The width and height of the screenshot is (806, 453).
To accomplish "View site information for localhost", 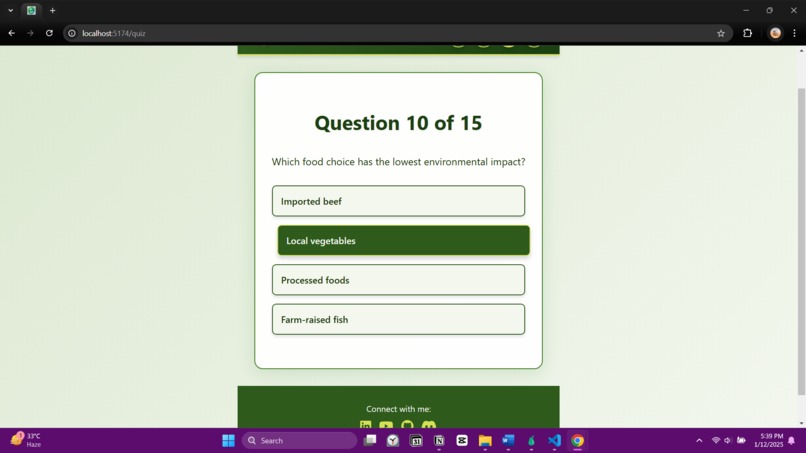I will pyautogui.click(x=72, y=33).
